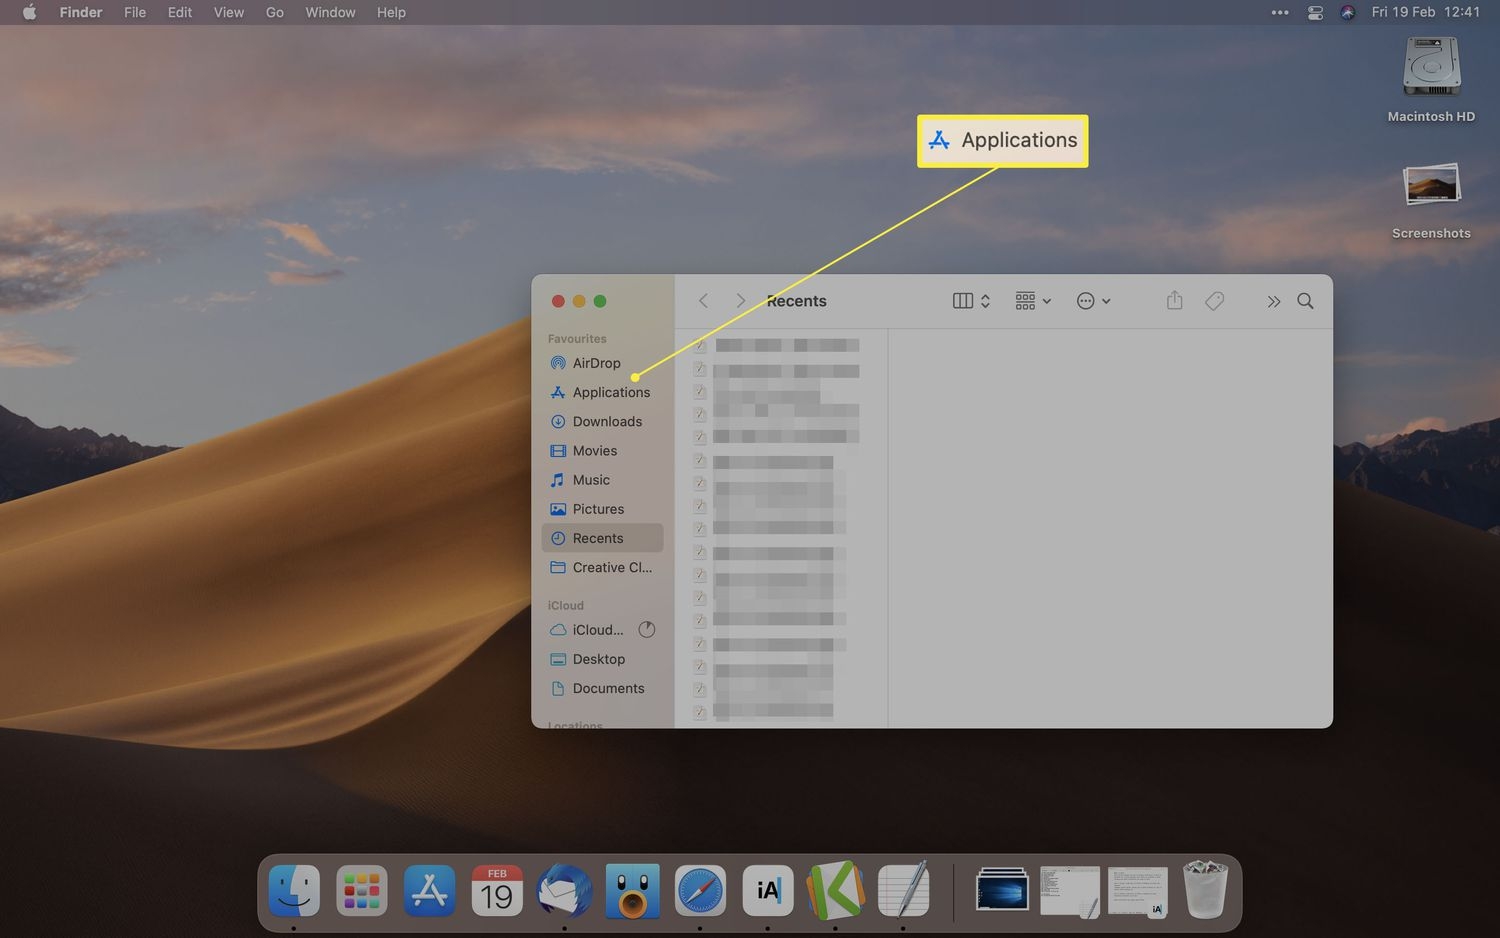Open the File menu
This screenshot has height=938, width=1500.
click(135, 12)
